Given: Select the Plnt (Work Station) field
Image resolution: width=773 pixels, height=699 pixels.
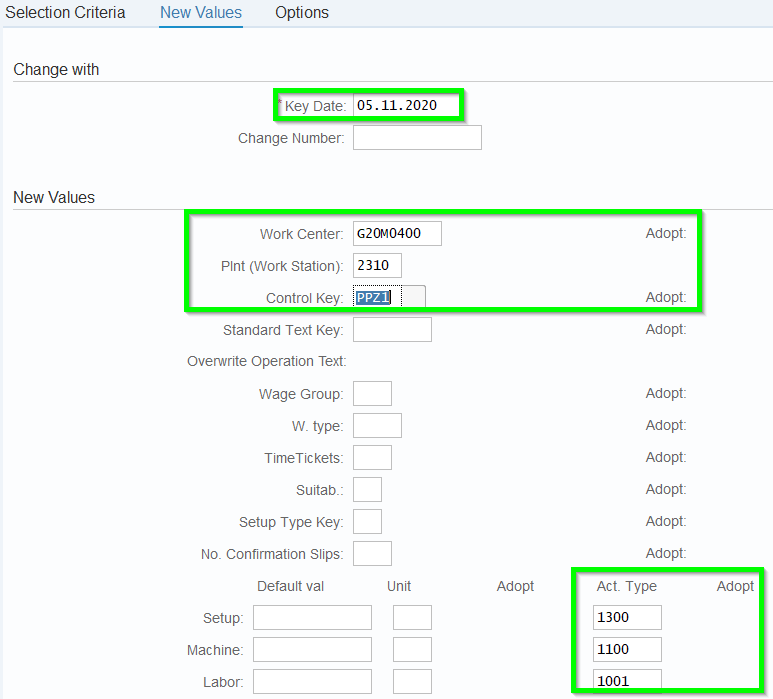Looking at the screenshot, I should click(x=377, y=265).
